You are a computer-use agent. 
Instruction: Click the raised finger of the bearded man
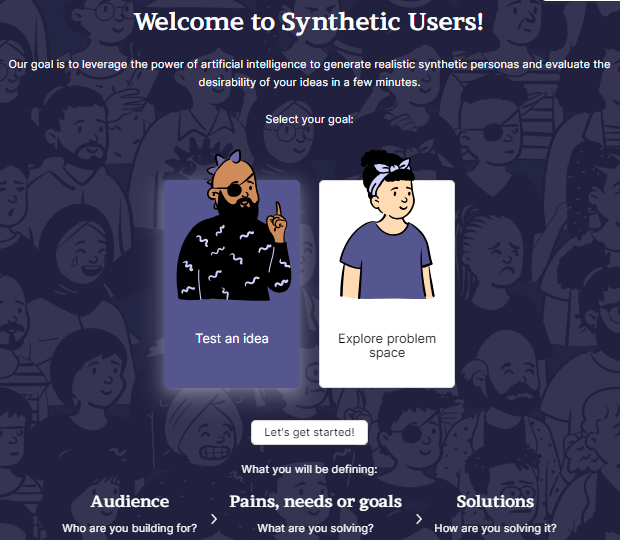click(278, 209)
